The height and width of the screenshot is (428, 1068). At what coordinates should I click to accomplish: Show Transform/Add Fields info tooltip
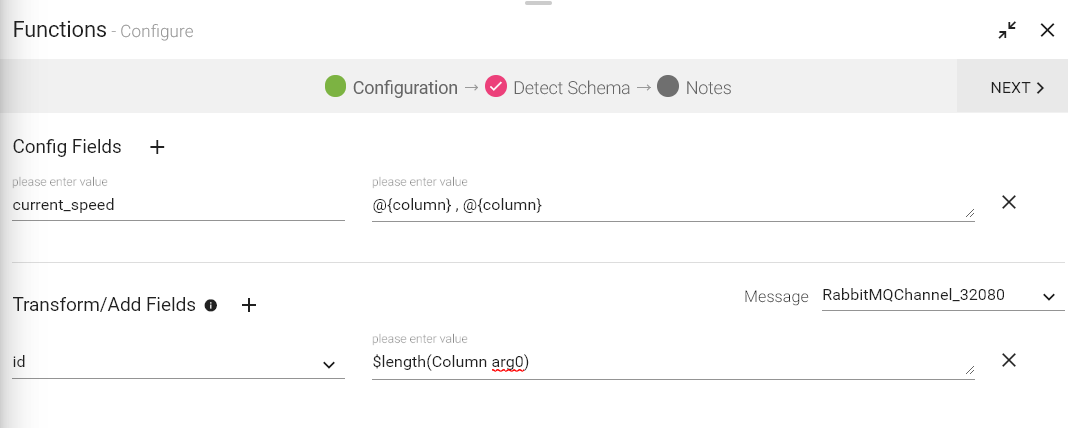click(x=211, y=305)
